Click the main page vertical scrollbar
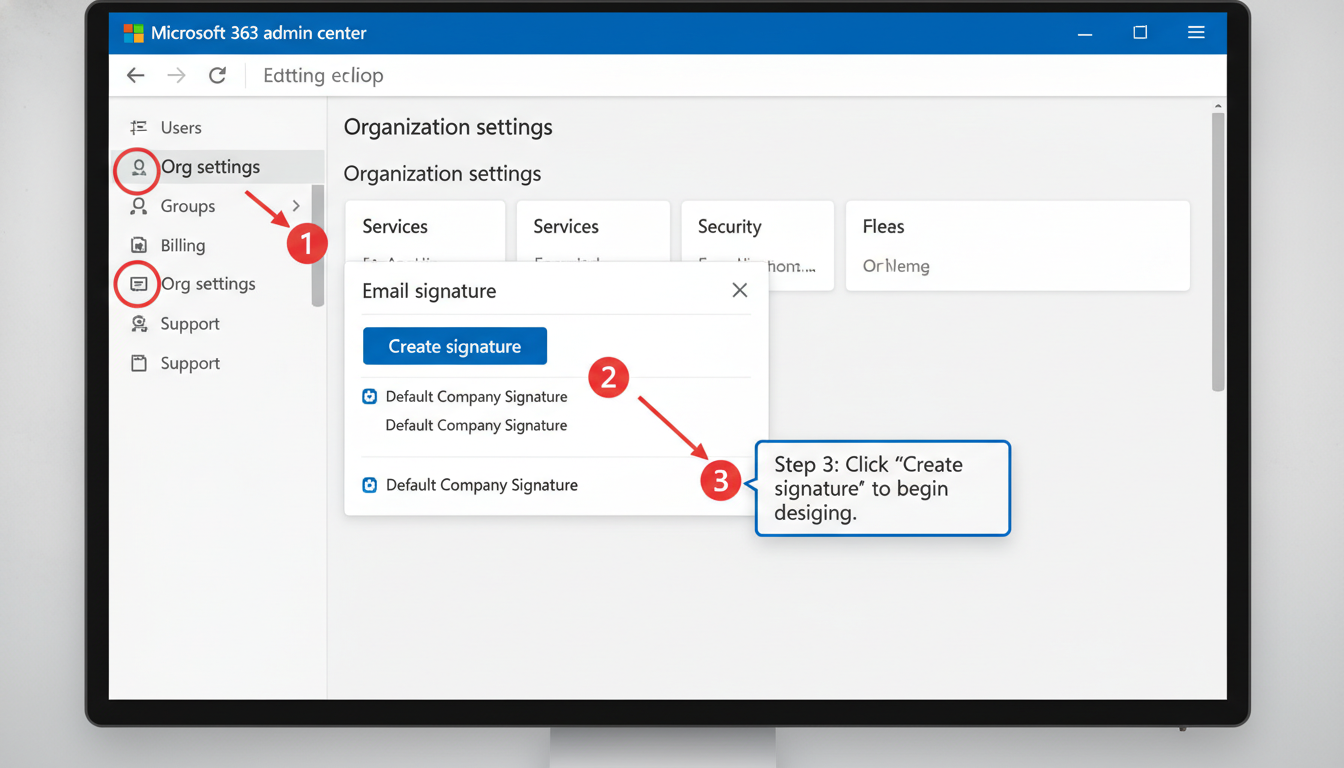The height and width of the screenshot is (768, 1344). click(x=1218, y=250)
